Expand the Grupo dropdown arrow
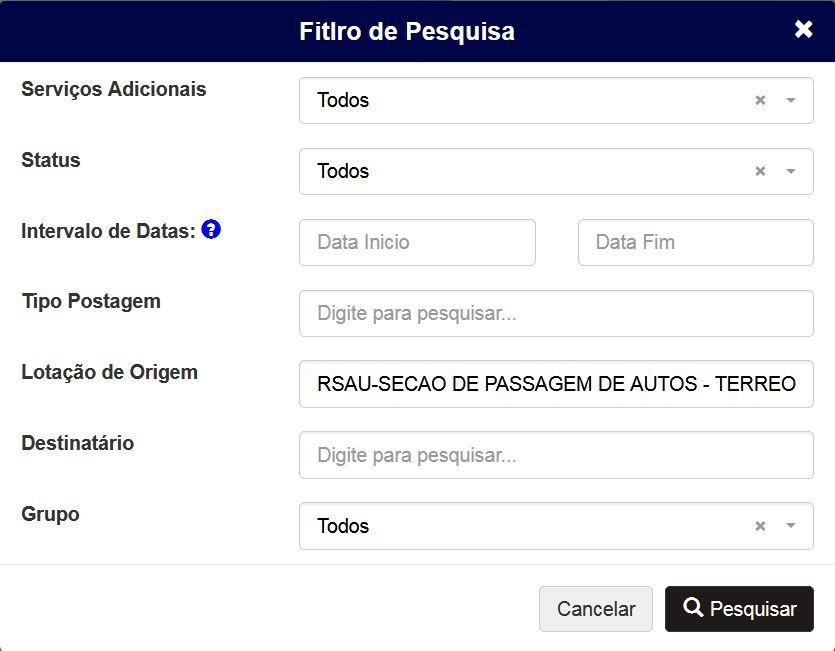This screenshot has width=835, height=651. [791, 526]
